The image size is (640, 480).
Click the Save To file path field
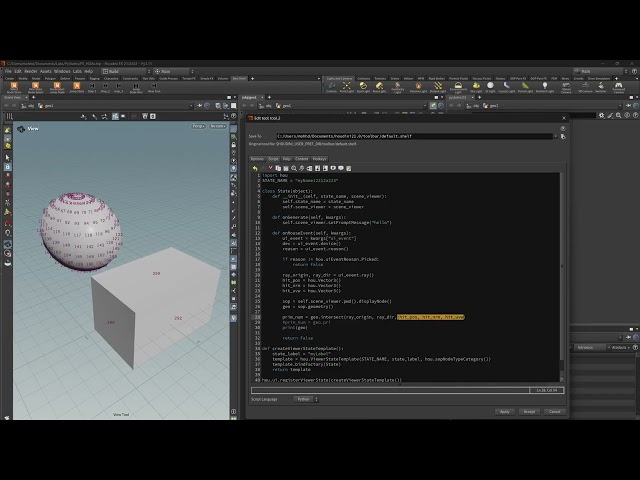[x=414, y=136]
